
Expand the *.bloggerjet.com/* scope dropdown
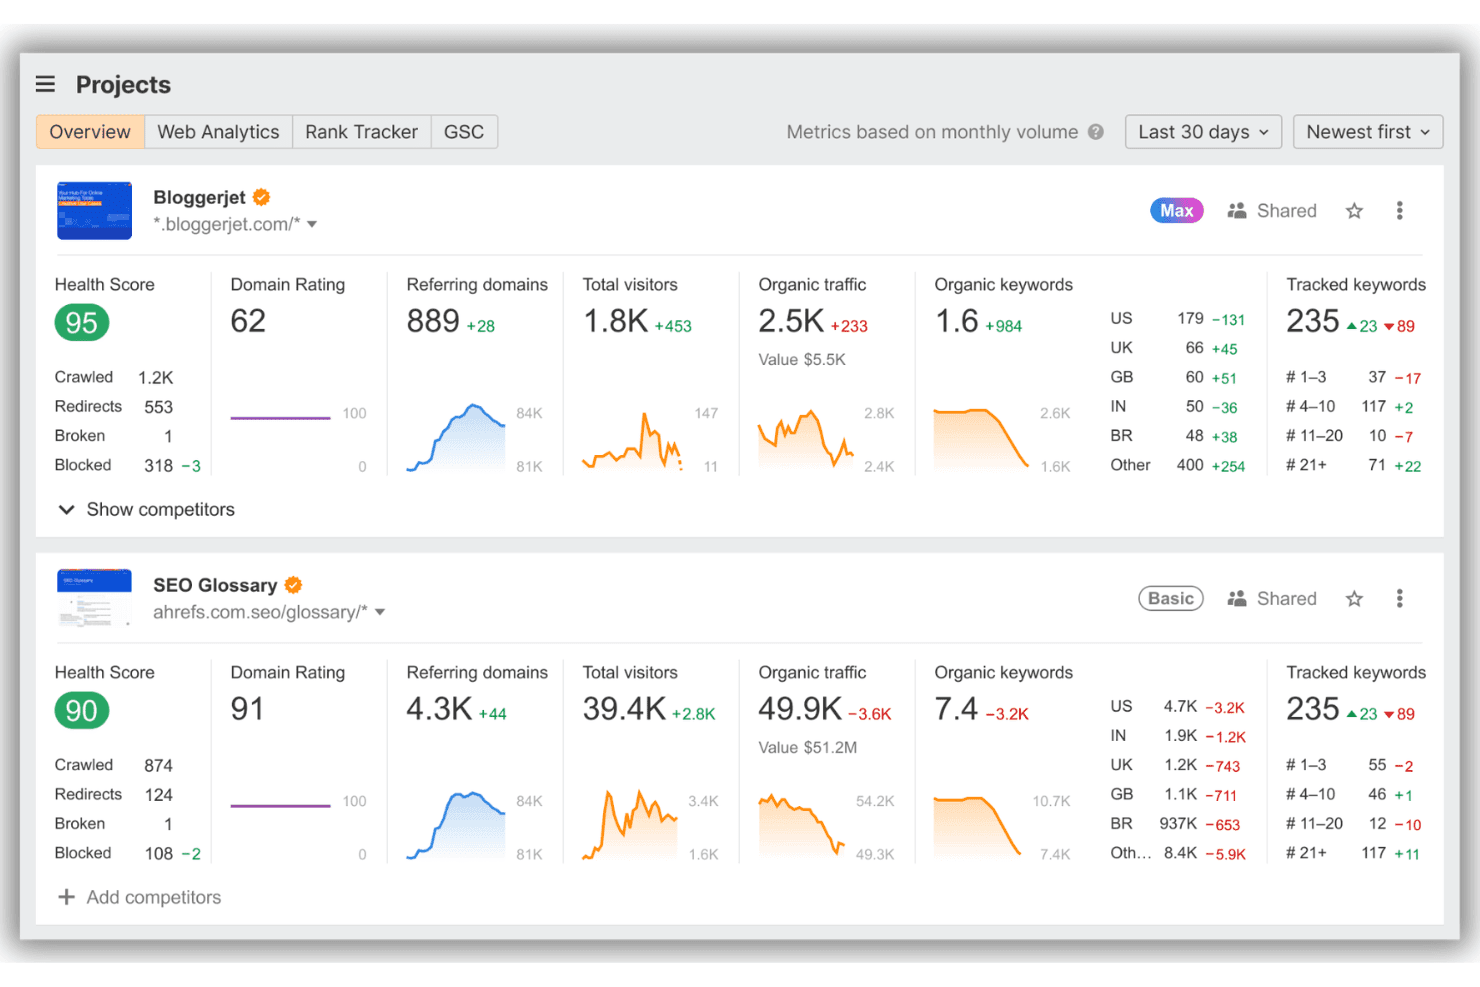(x=312, y=225)
